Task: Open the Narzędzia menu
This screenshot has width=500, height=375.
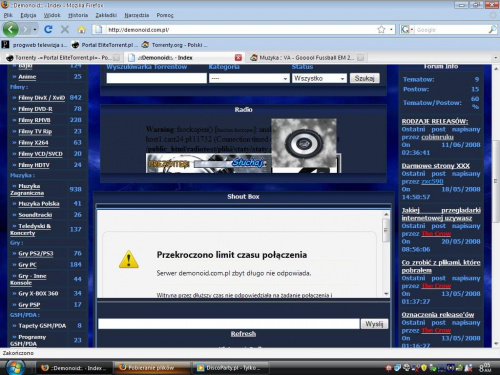Action: [x=137, y=15]
